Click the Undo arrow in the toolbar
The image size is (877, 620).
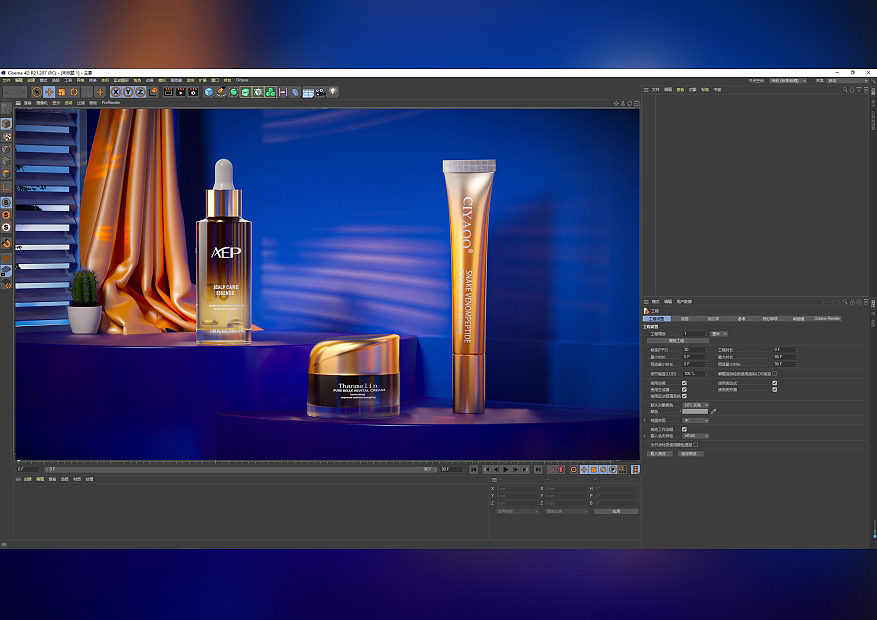click(x=9, y=92)
